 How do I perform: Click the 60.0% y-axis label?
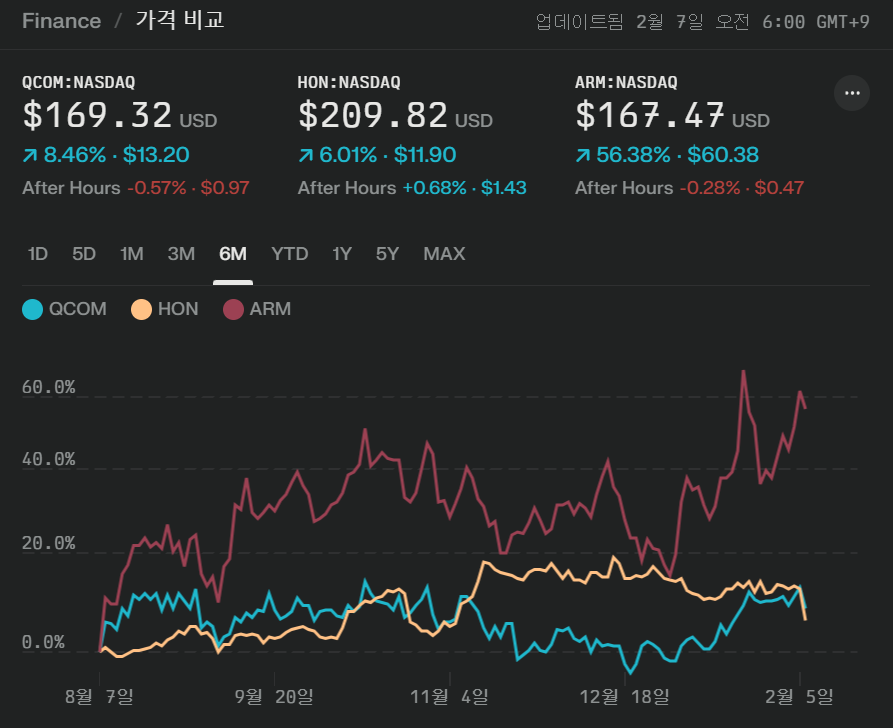click(x=48, y=387)
